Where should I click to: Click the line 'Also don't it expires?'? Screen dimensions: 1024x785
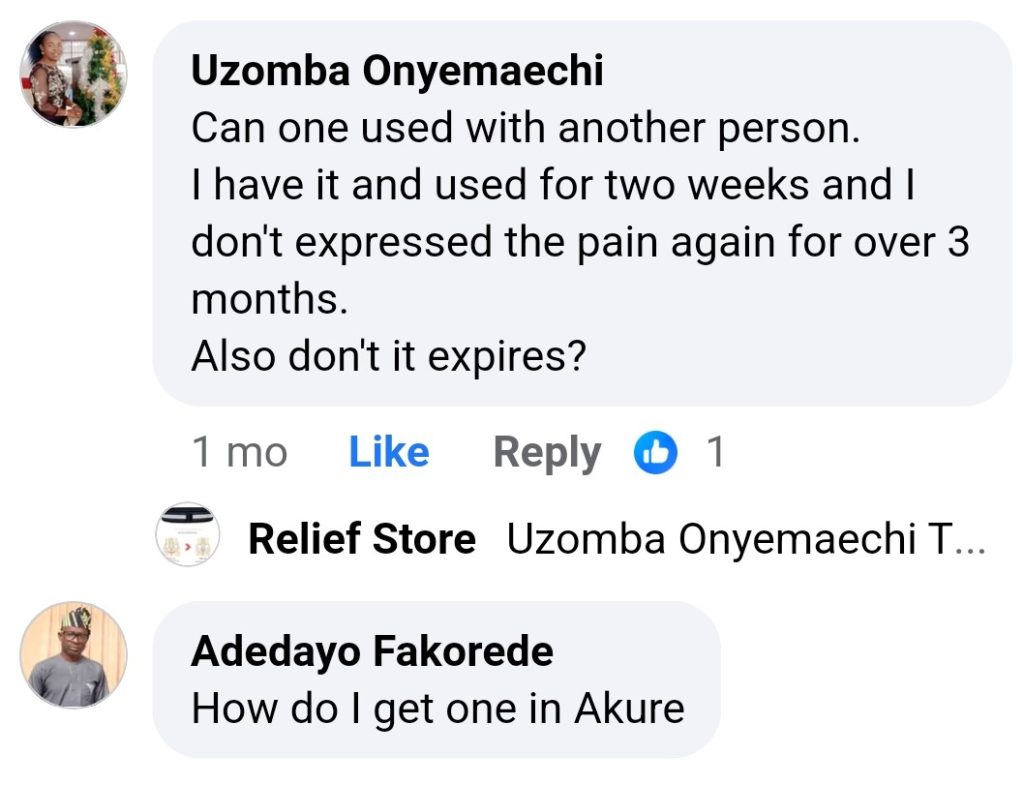point(388,356)
